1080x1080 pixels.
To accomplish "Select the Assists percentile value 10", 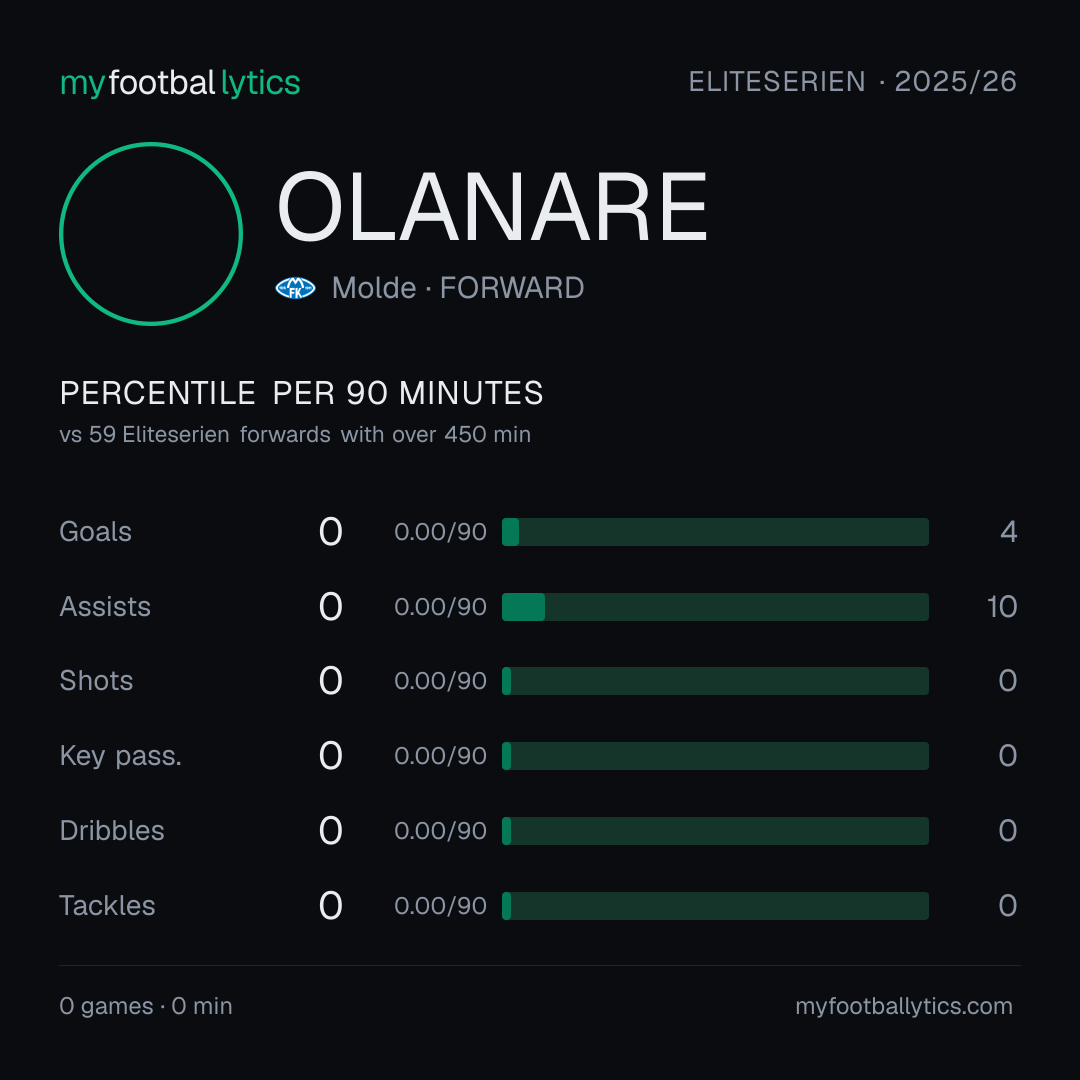I will [x=1002, y=607].
